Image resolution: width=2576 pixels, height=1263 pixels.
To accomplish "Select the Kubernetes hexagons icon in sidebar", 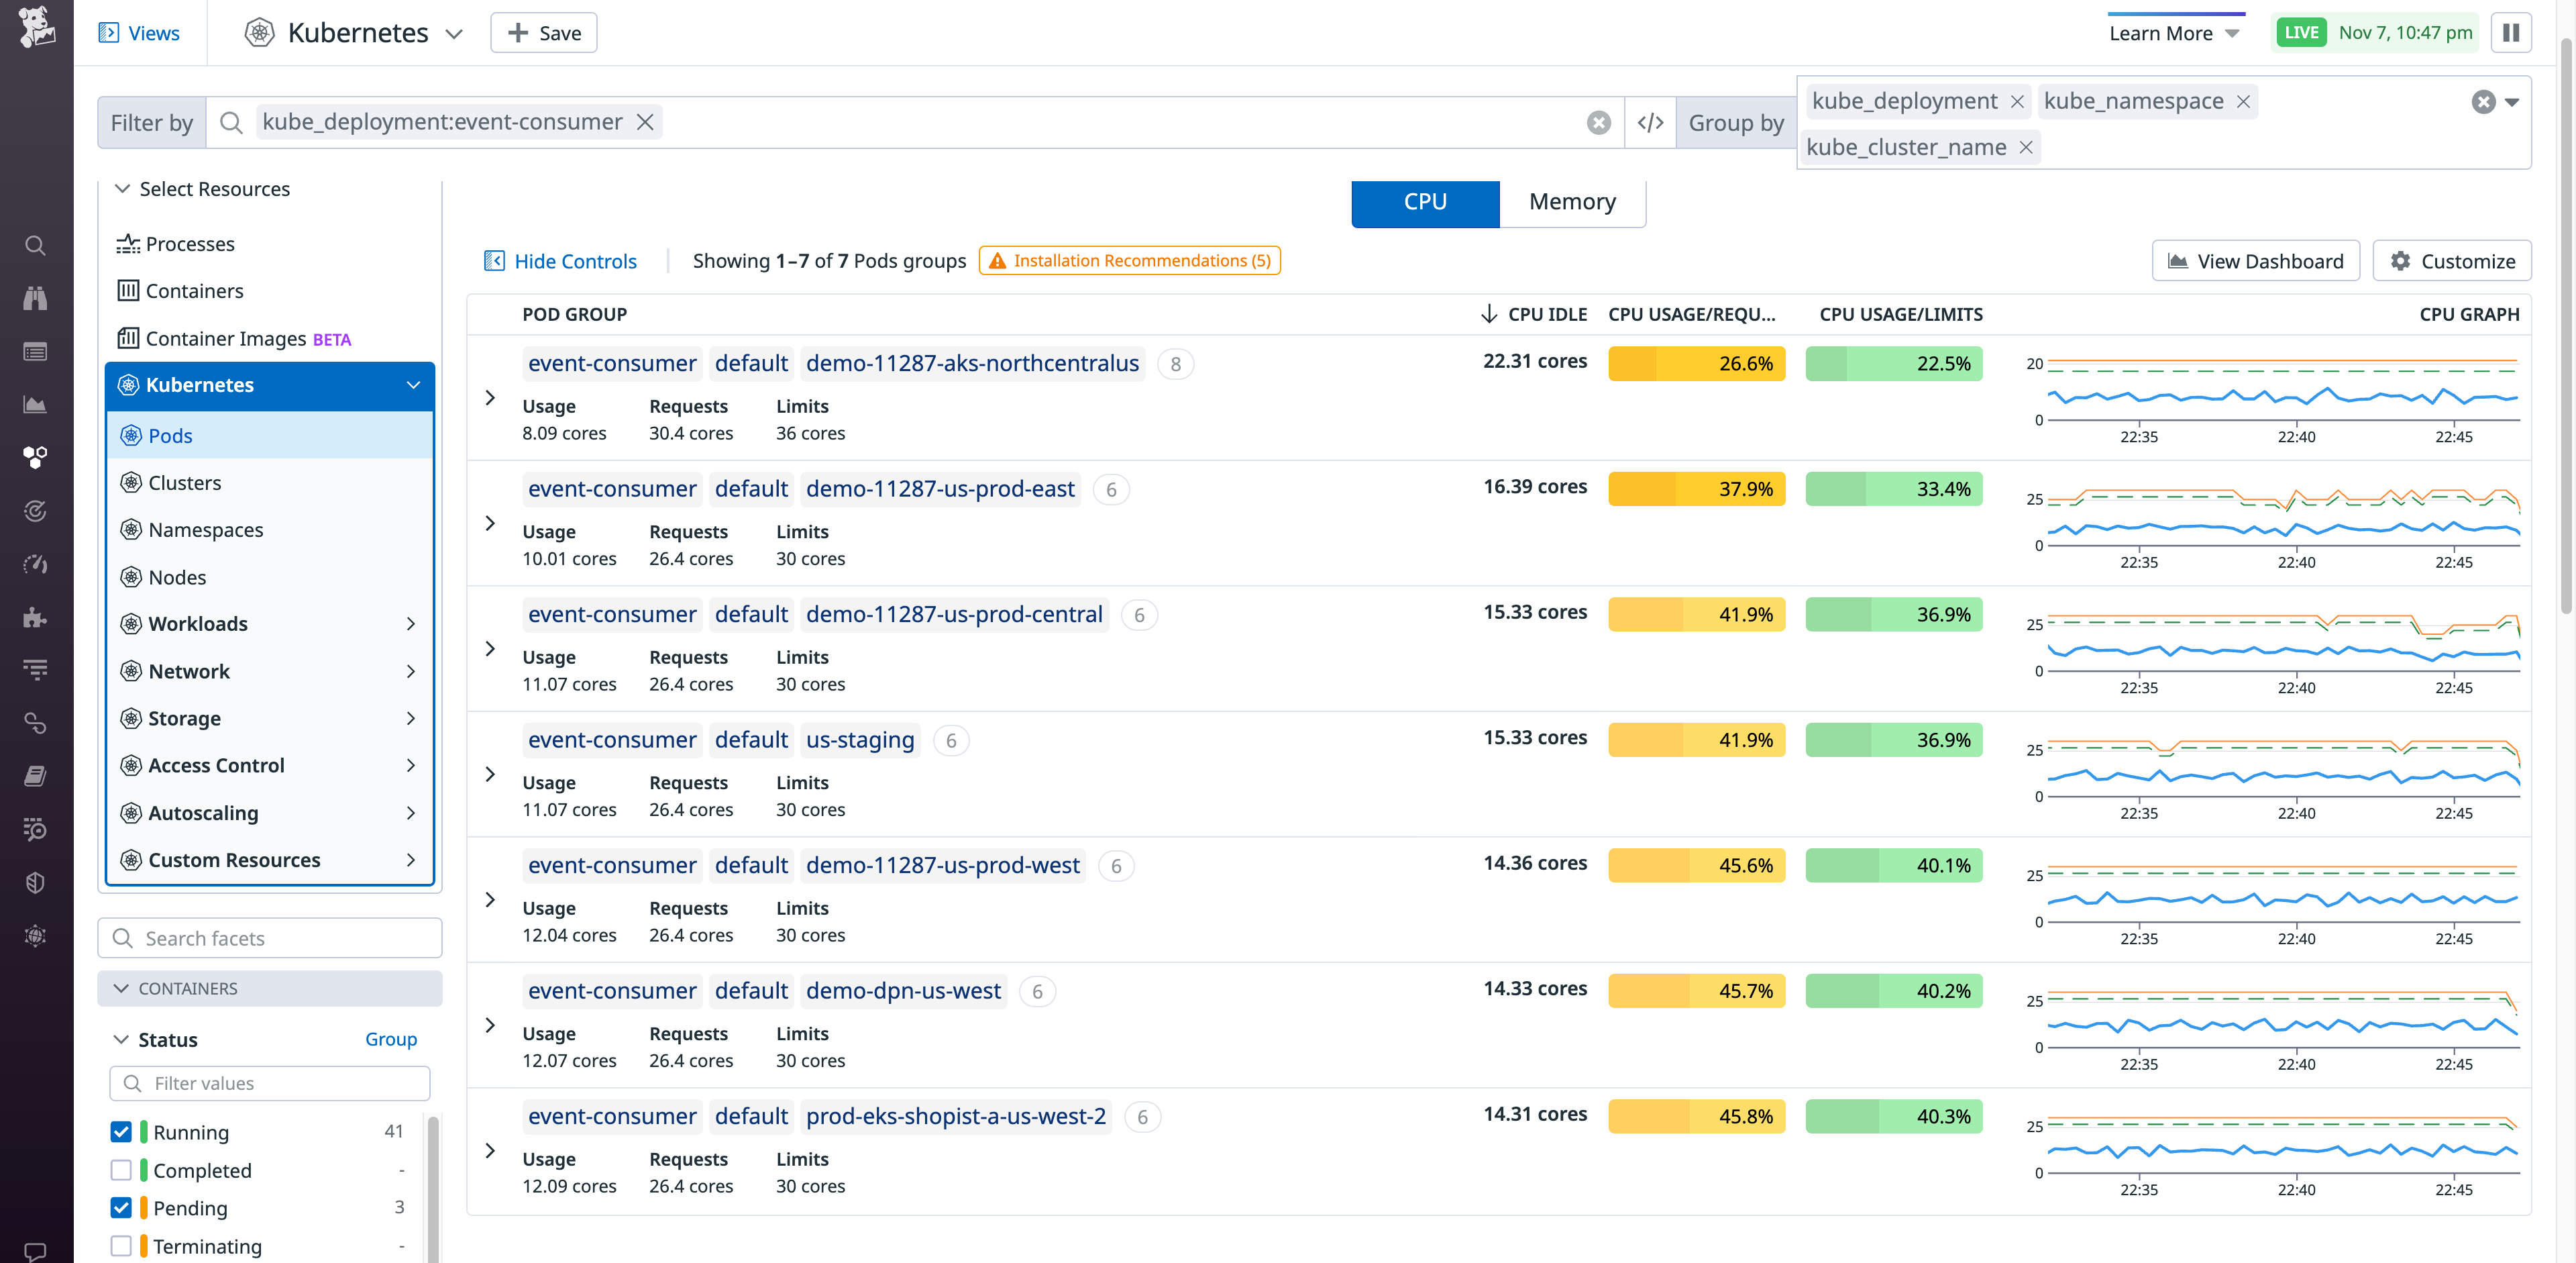I will (x=35, y=457).
